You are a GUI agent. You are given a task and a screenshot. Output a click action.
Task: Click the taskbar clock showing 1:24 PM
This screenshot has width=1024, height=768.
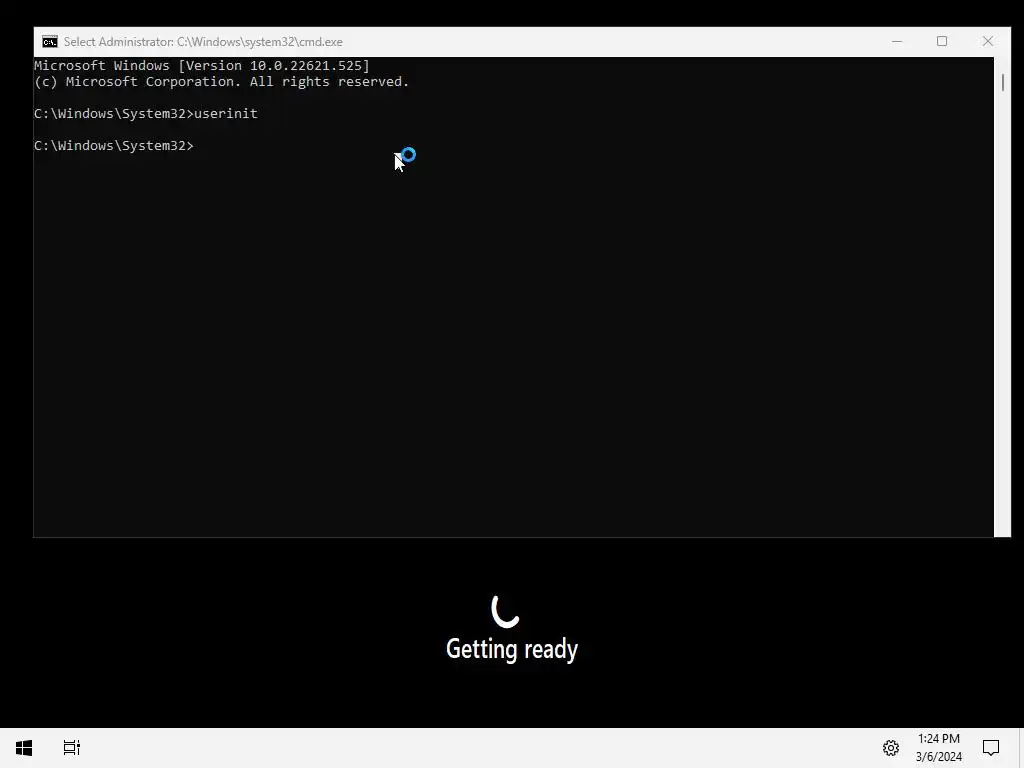pyautogui.click(x=938, y=739)
